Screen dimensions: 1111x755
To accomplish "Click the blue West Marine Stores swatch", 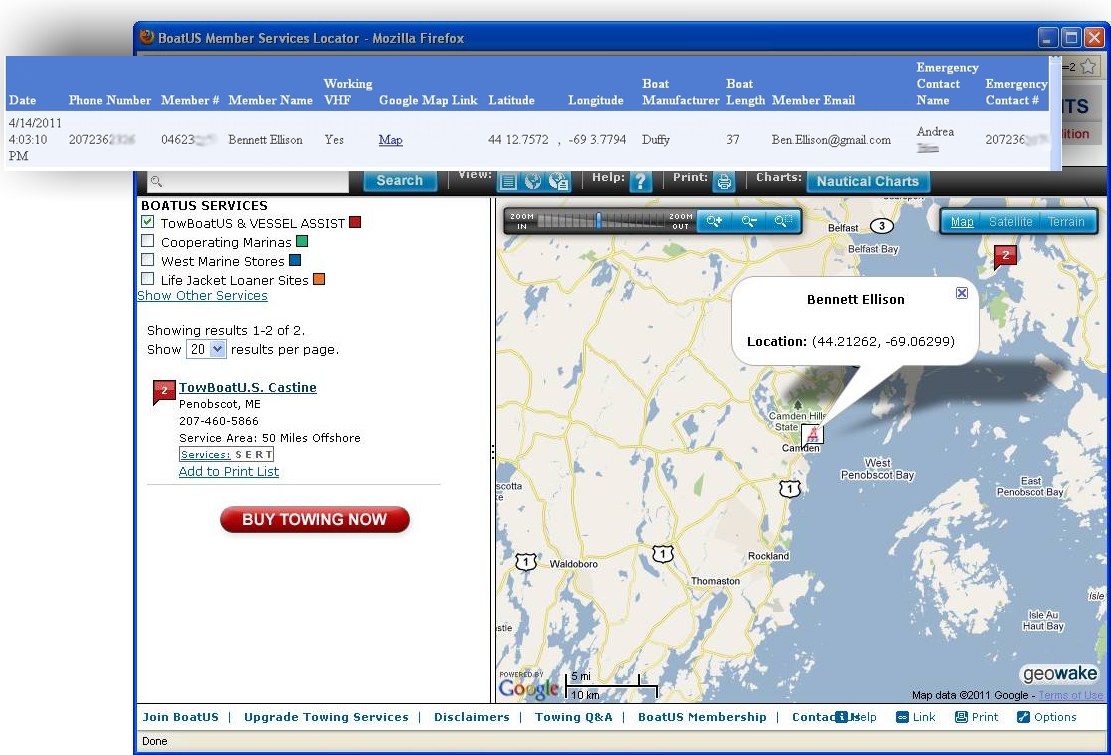I will 295,261.
